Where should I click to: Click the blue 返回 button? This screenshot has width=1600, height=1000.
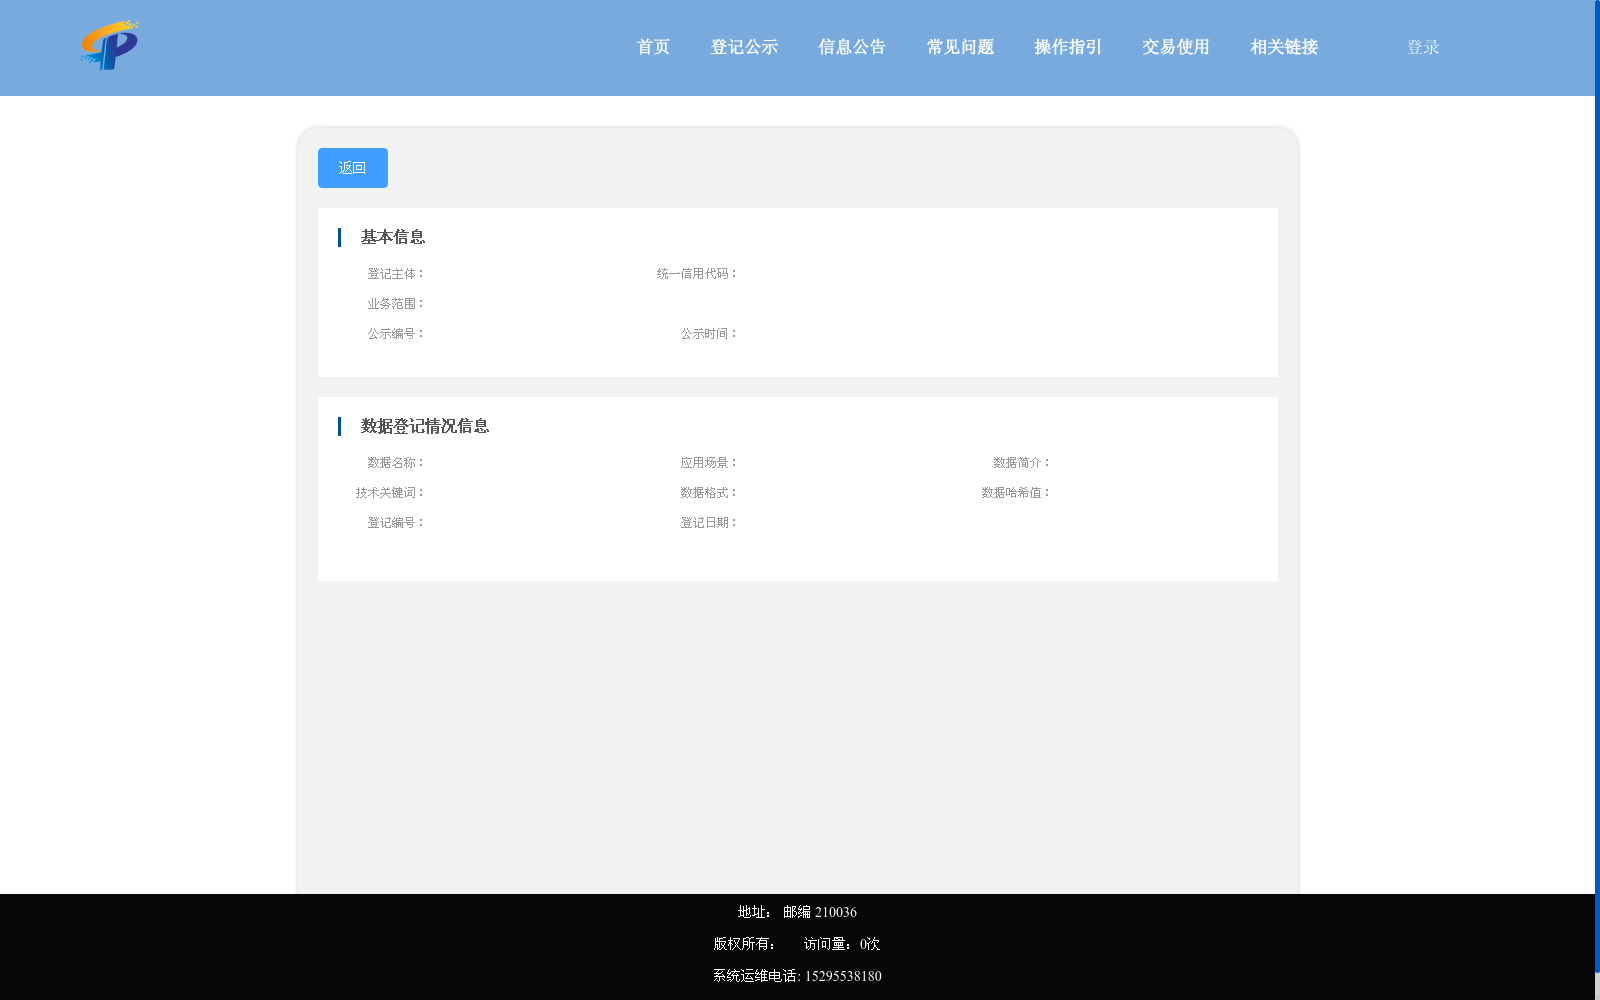353,168
